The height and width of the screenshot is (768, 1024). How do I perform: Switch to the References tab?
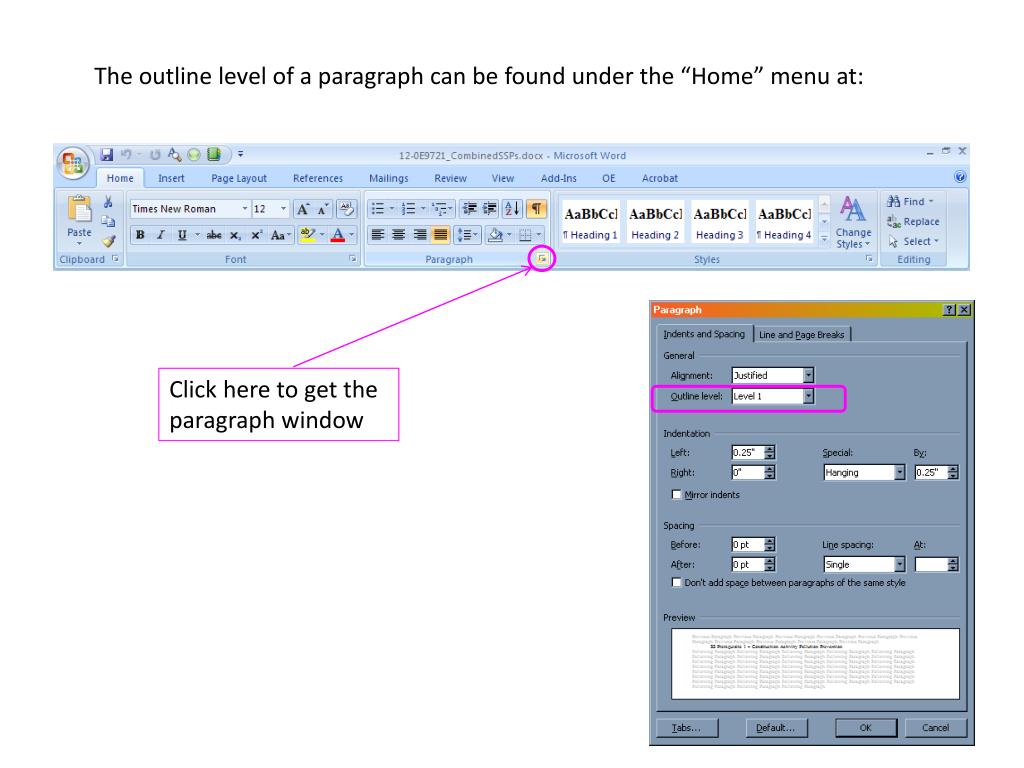click(318, 178)
